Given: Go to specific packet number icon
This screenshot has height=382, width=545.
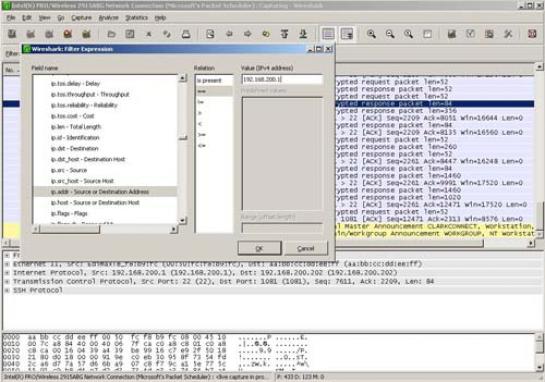Looking at the screenshot, I should (x=266, y=34).
